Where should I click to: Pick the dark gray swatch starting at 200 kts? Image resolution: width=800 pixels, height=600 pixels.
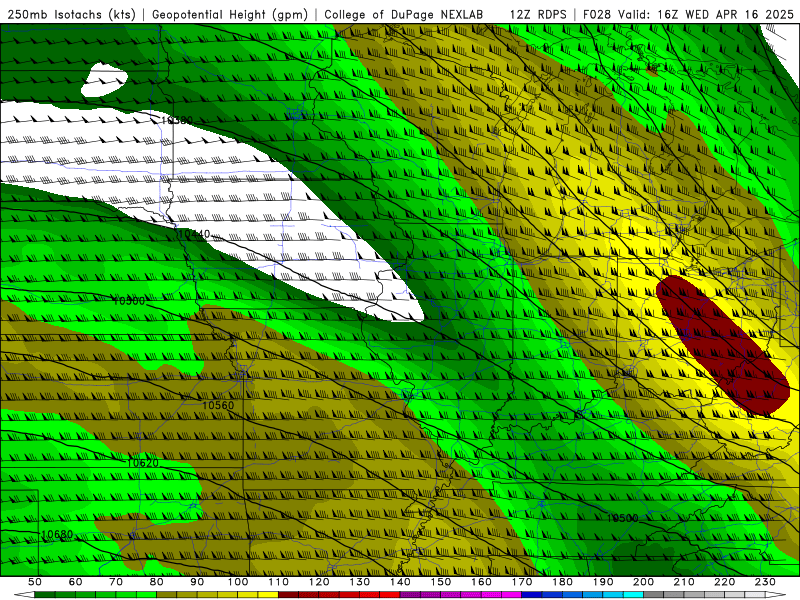(x=654, y=595)
